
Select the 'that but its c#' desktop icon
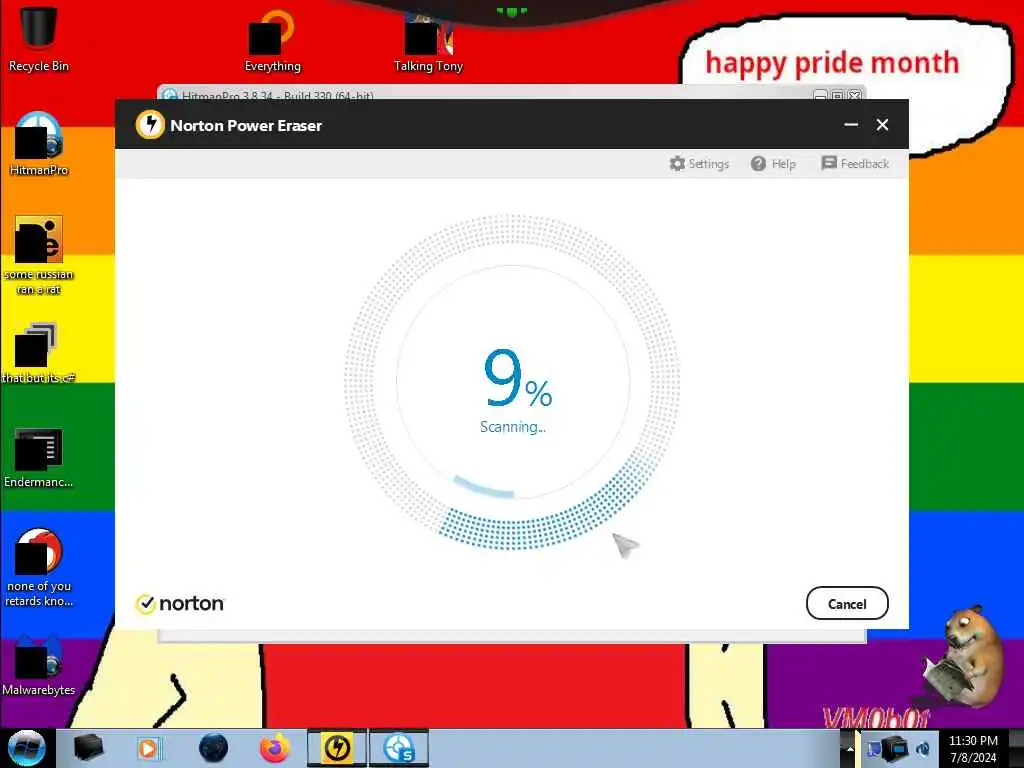point(39,353)
